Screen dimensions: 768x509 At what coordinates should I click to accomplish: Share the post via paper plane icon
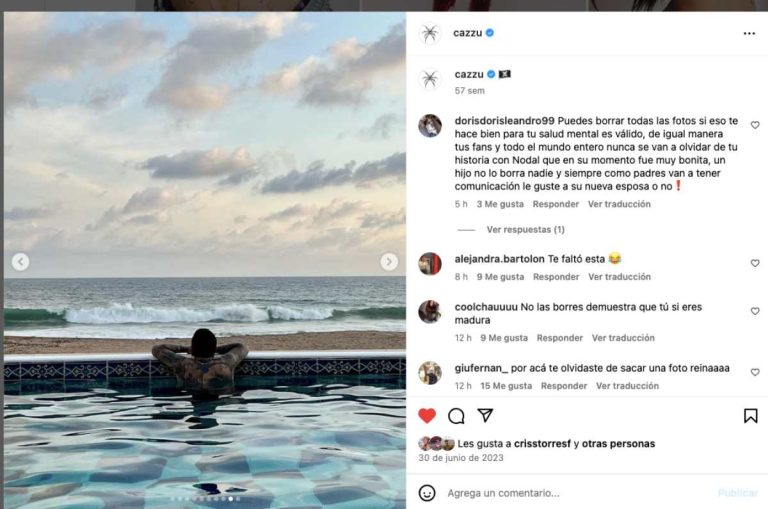click(x=485, y=415)
